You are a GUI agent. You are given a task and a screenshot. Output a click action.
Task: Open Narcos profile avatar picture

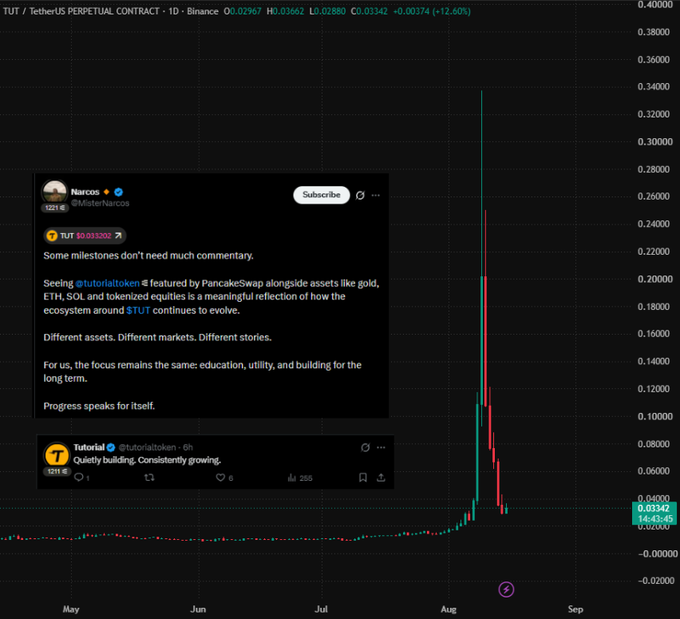(55, 192)
